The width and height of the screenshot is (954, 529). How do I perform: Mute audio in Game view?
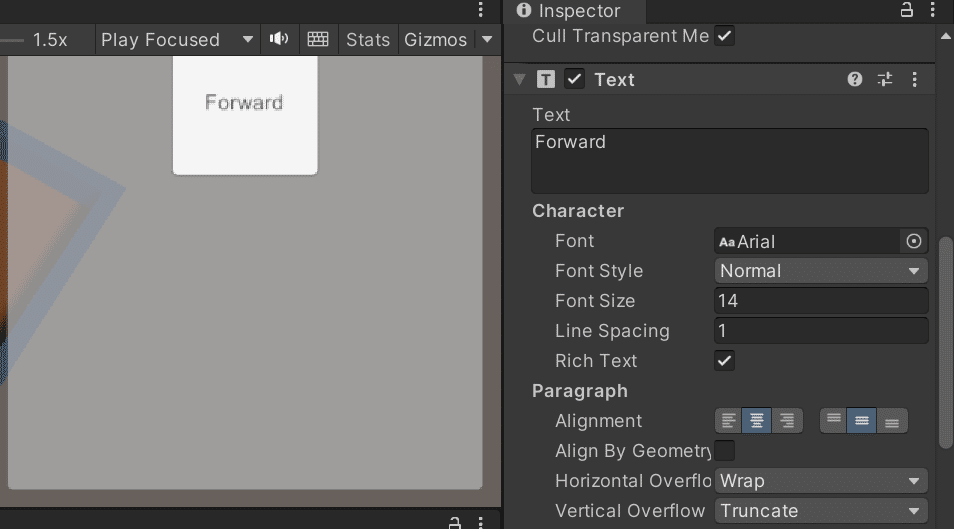coord(279,40)
